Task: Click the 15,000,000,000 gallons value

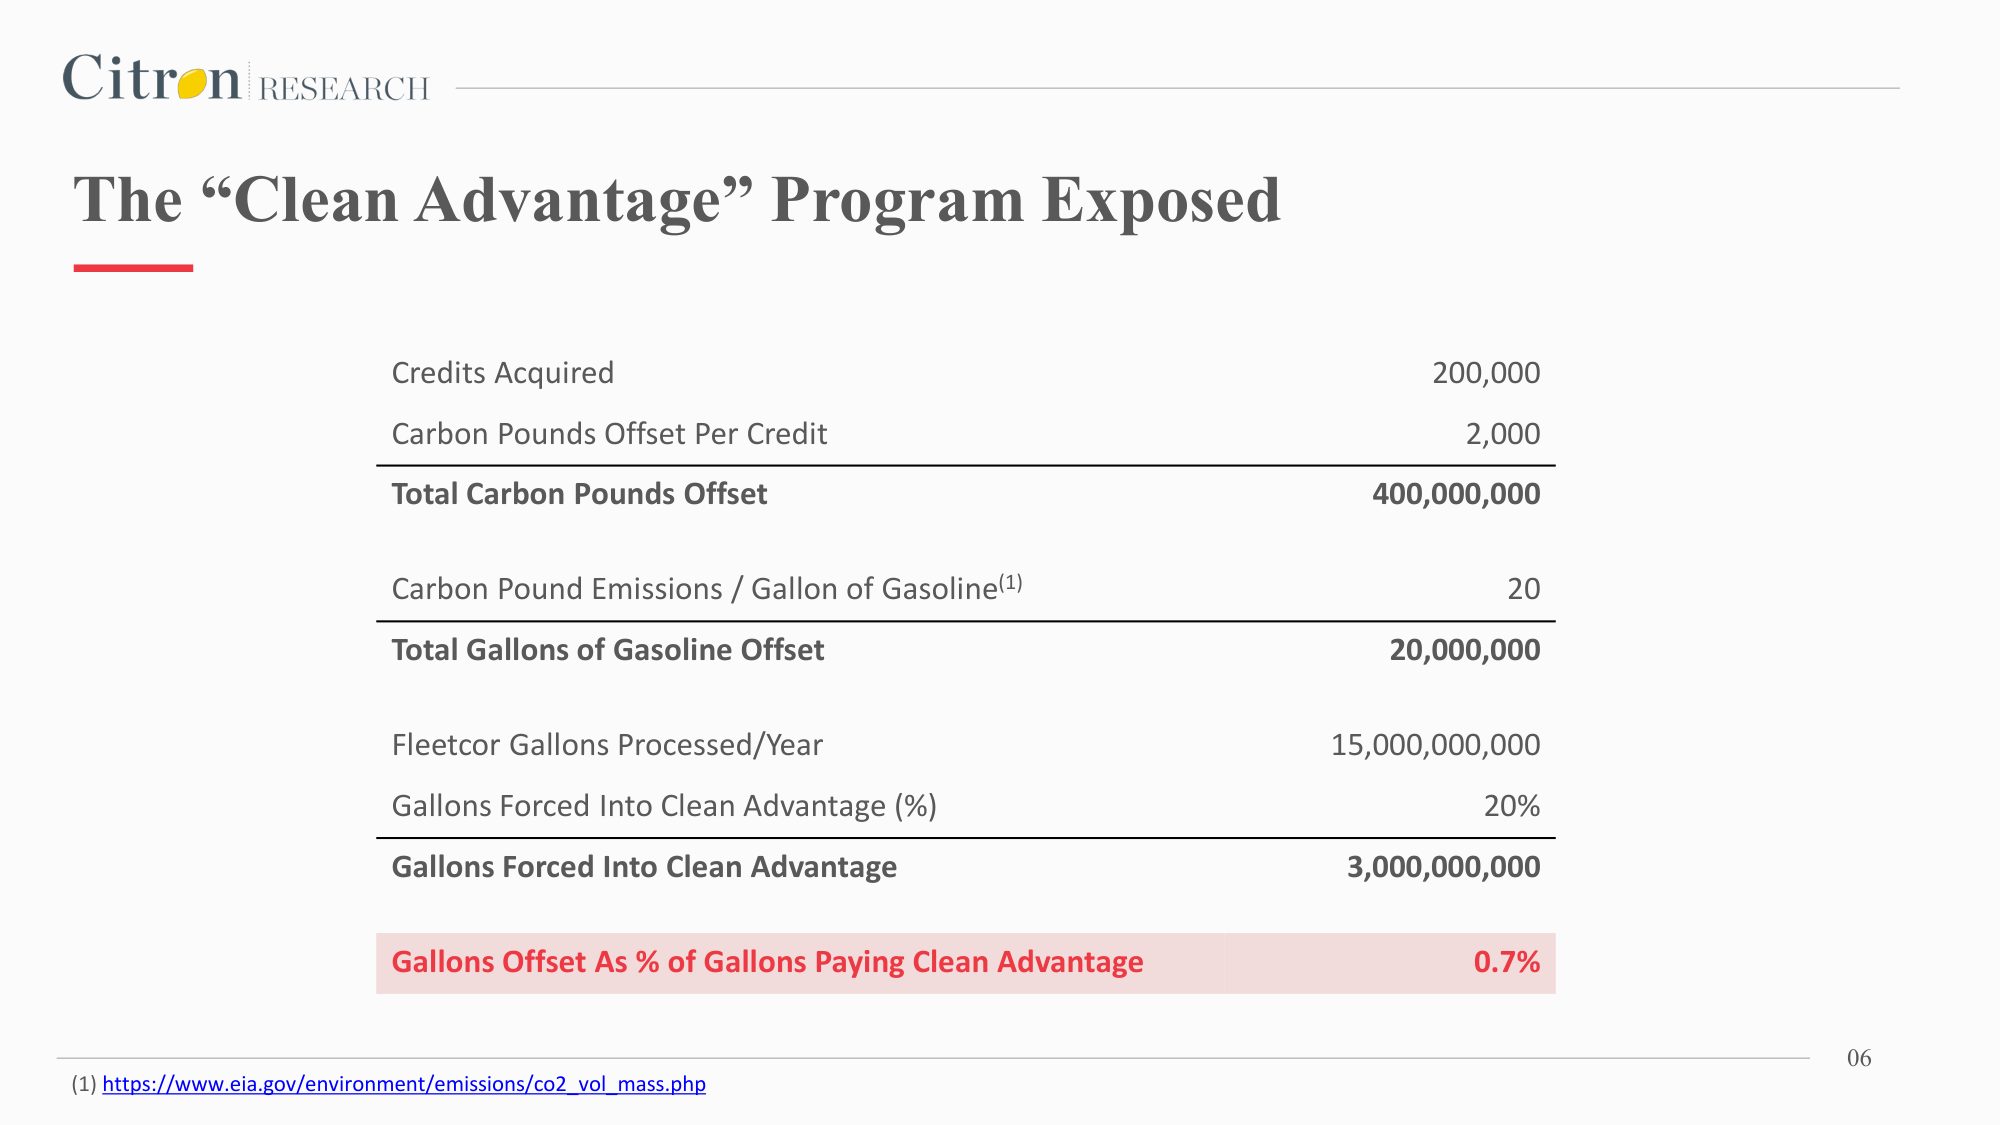Action: (x=1435, y=745)
